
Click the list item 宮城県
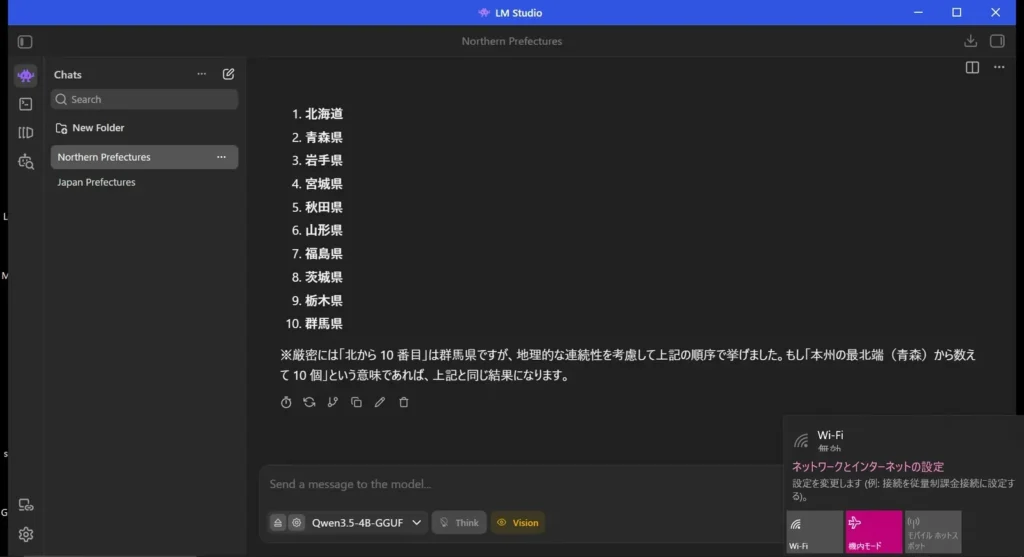pyautogui.click(x=324, y=184)
